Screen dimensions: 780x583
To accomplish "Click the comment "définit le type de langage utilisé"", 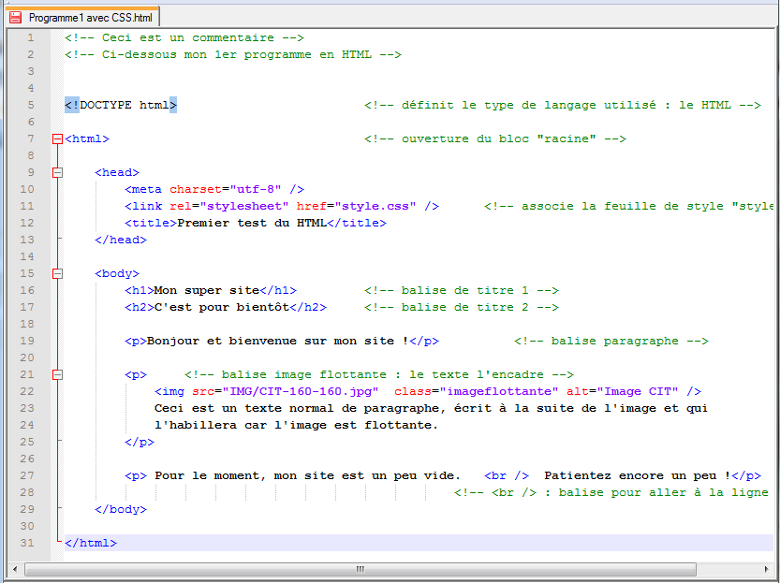I will 563,105.
